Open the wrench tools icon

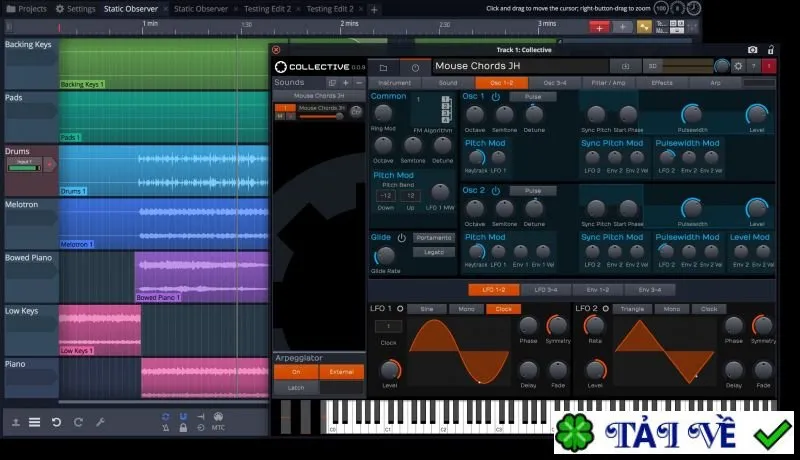100,422
